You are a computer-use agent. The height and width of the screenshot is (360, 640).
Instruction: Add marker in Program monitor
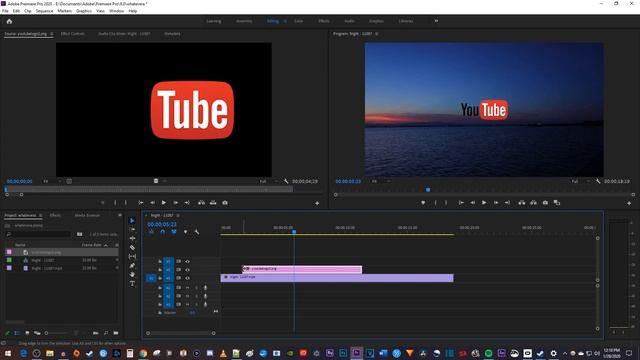[423, 202]
